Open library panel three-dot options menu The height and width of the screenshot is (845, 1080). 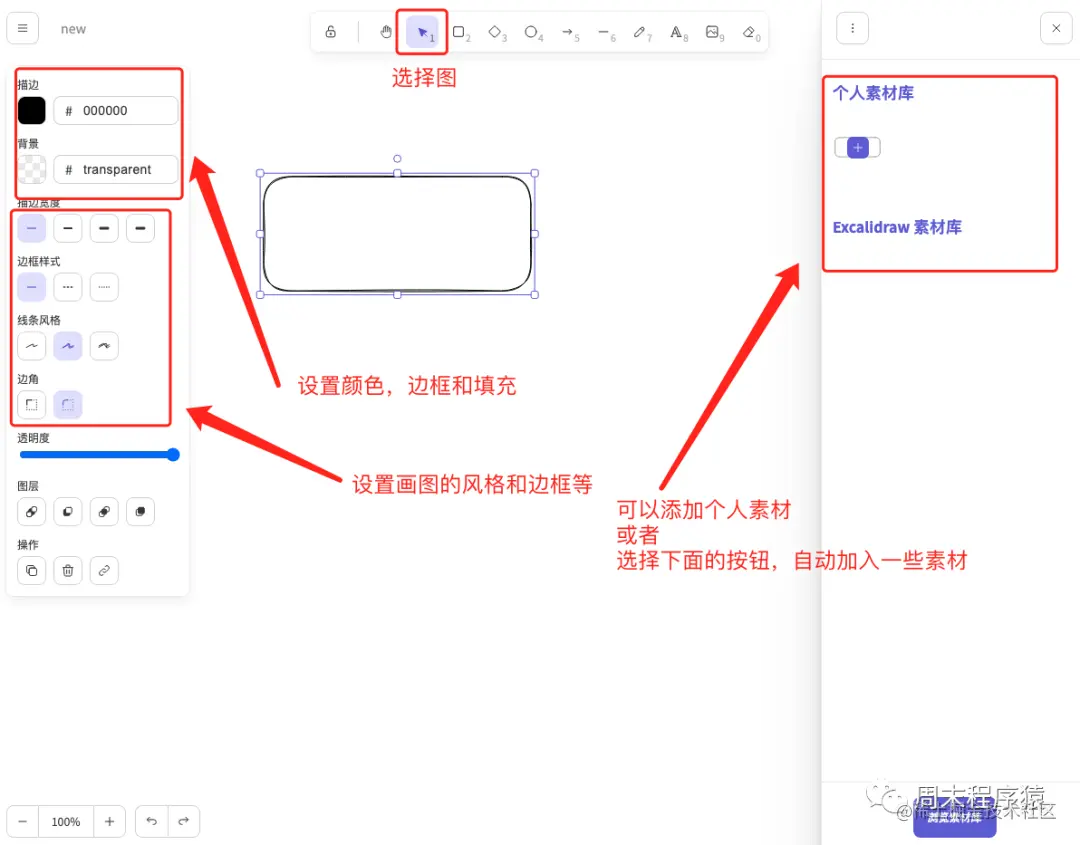[x=852, y=28]
